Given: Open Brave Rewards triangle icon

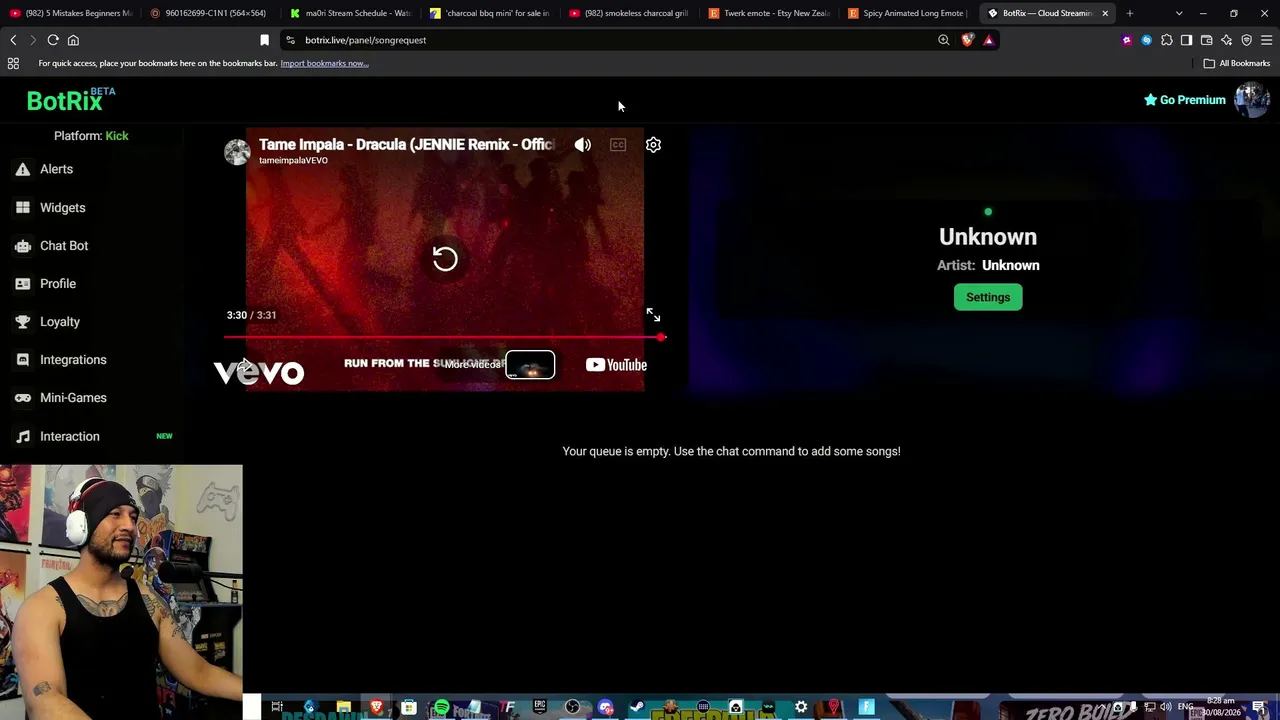Looking at the screenshot, I should click(x=988, y=40).
